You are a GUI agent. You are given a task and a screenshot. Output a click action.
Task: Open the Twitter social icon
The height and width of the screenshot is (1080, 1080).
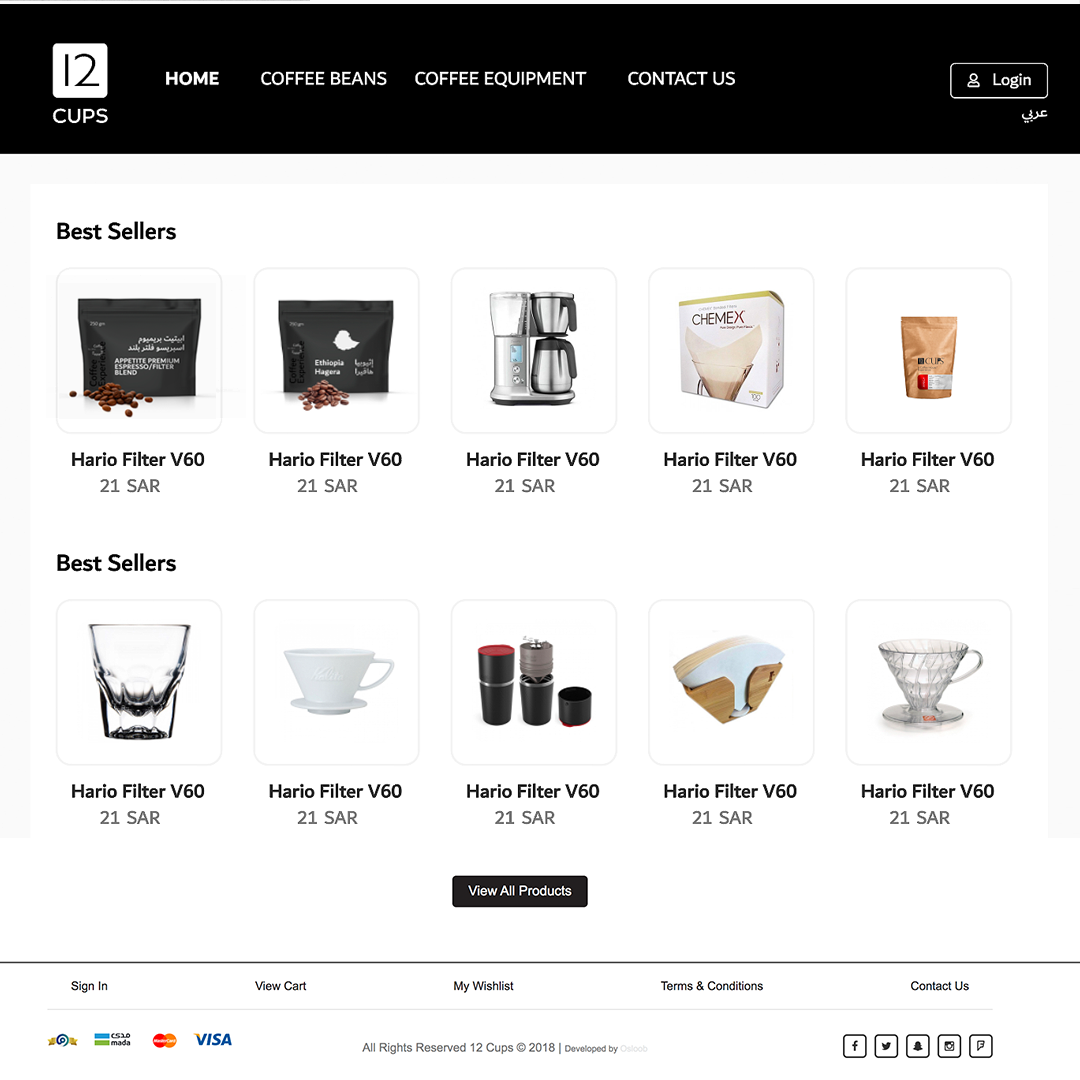click(886, 1046)
